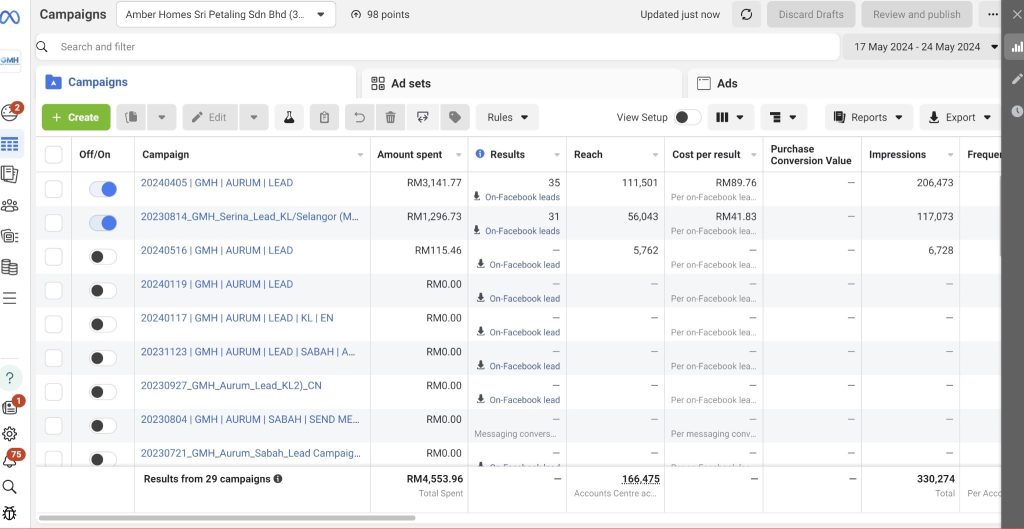Viewport: 1024px width, 529px height.
Task: Click the A/B test flask icon
Action: (x=289, y=117)
